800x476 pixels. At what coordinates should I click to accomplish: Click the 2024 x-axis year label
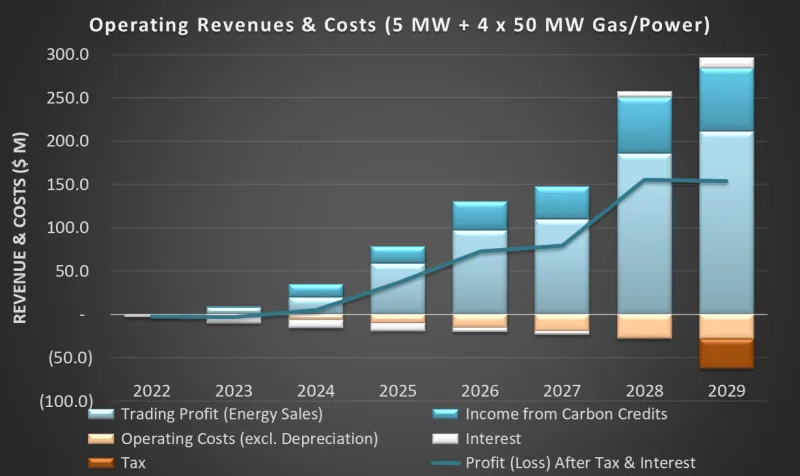(316, 391)
